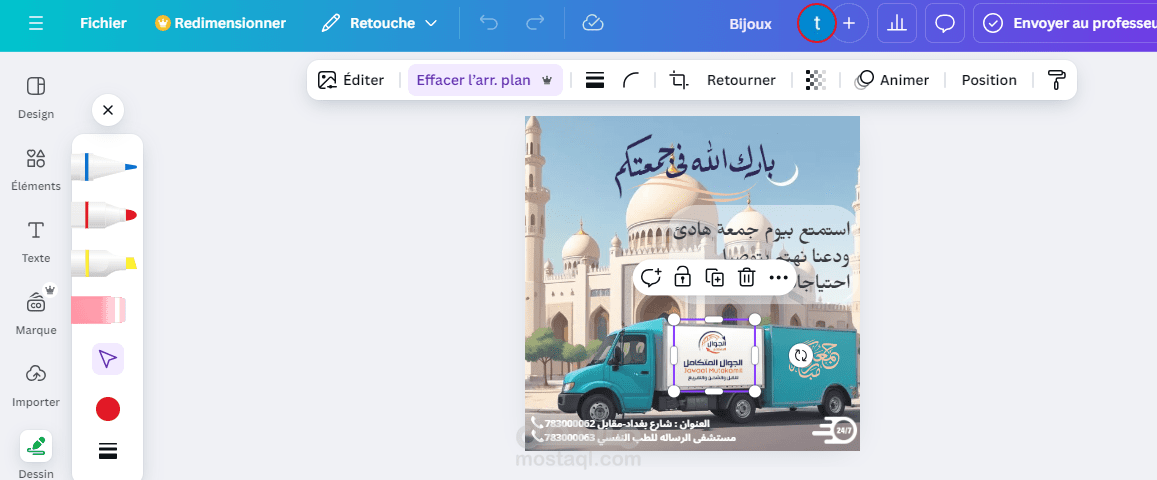The height and width of the screenshot is (480, 1157).
Task: Open more options three dots menu
Action: click(x=778, y=278)
